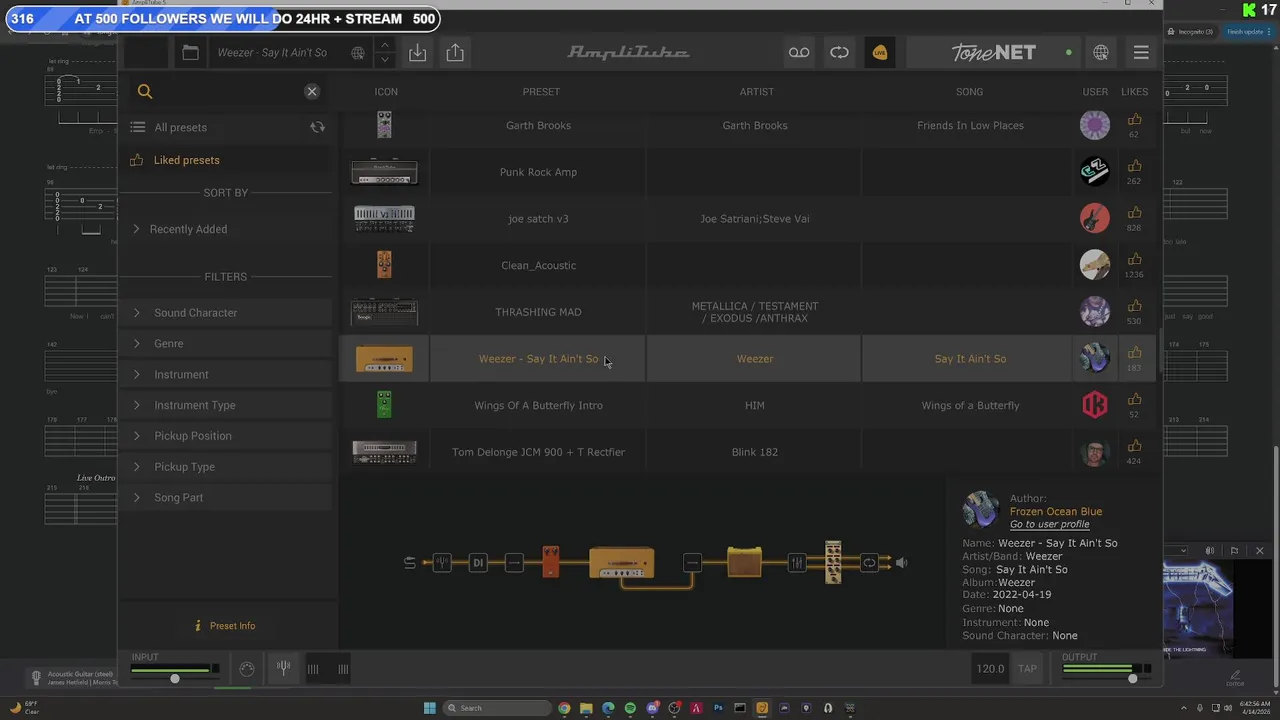
Task: Like the THRASHING MAD preset
Action: [1134, 307]
